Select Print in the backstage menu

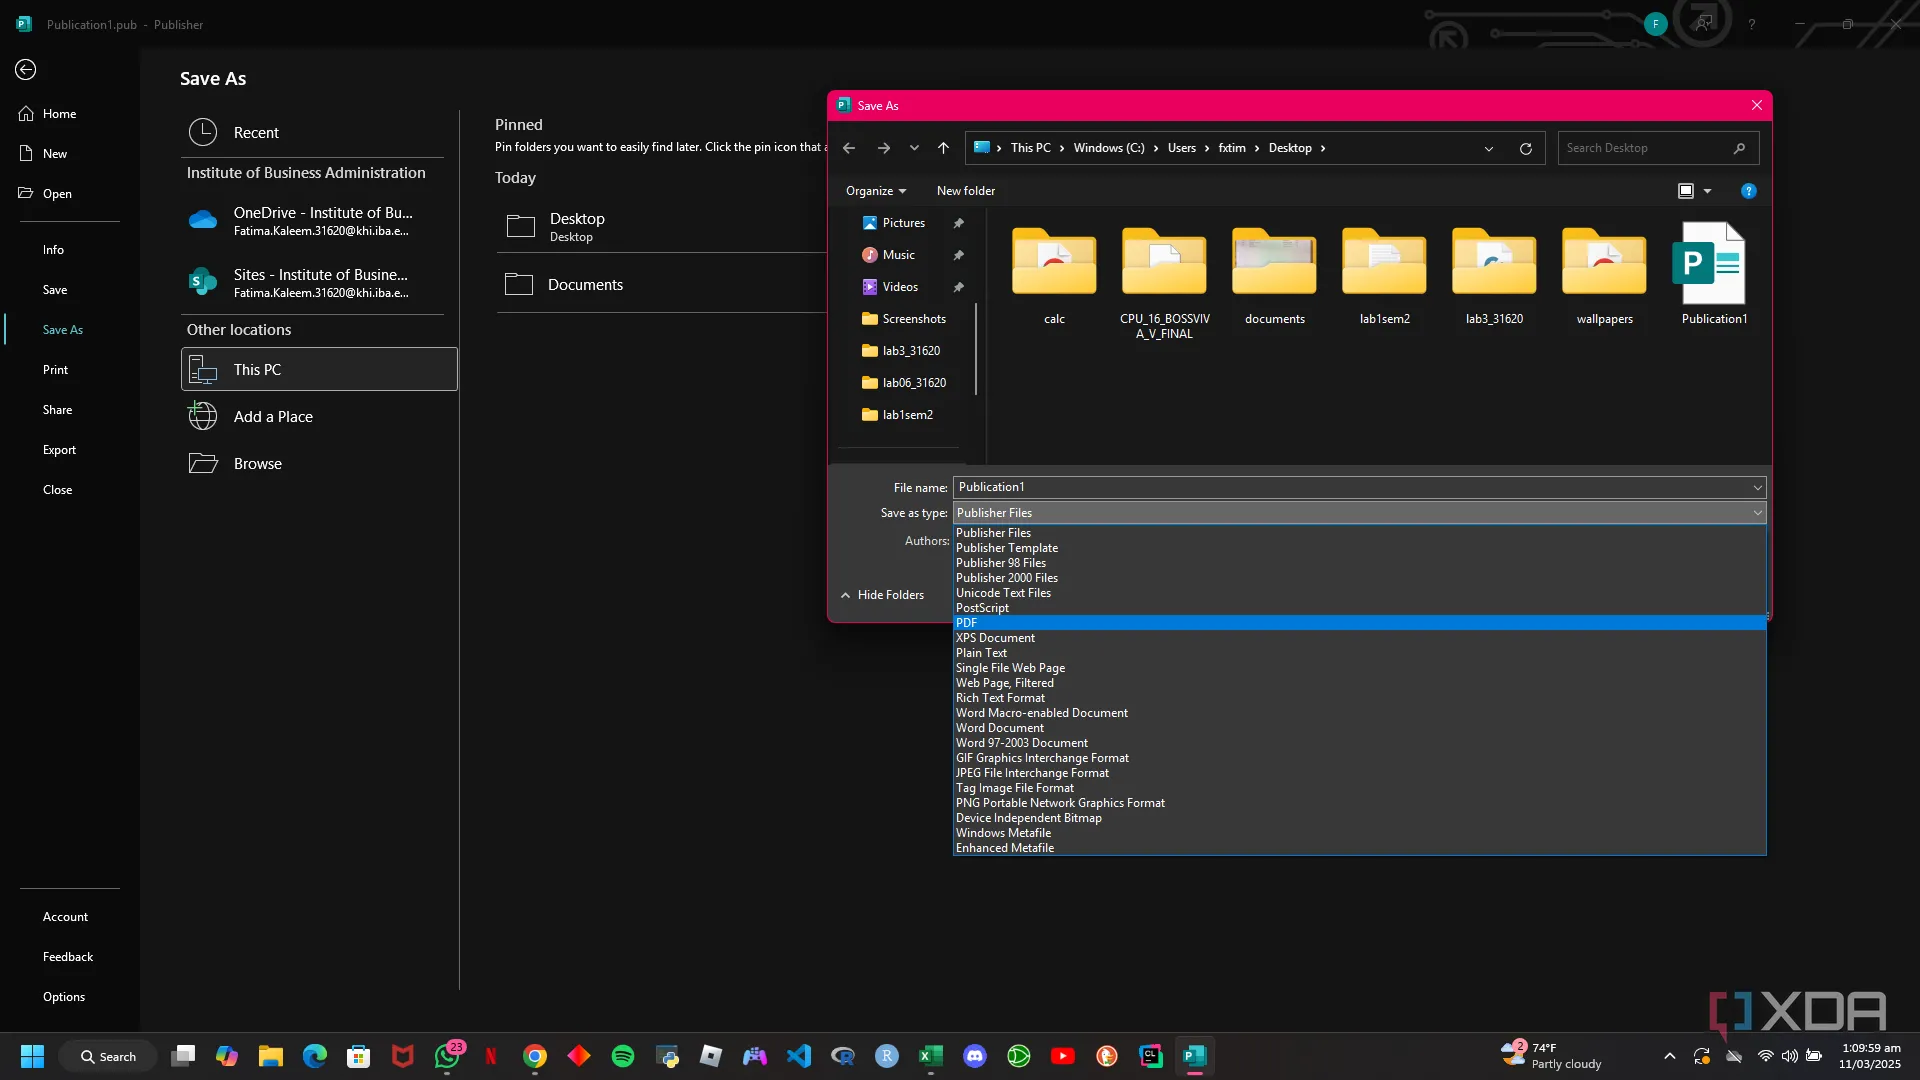[55, 369]
